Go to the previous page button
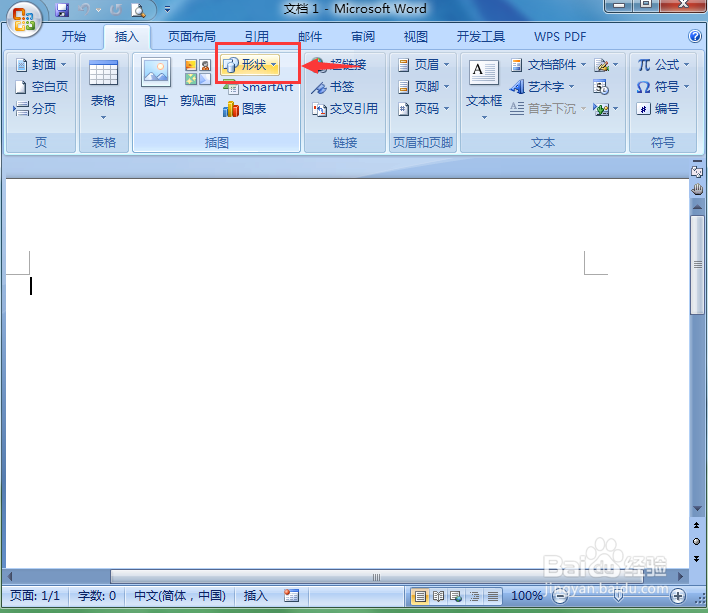Screen dimensions: 708x613 (x=697, y=525)
